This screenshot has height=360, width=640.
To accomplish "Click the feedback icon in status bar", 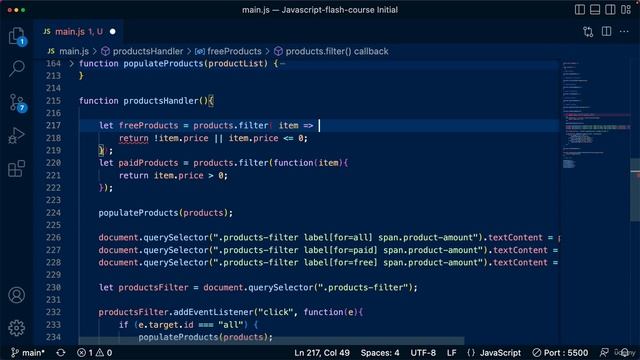I will [604, 353].
